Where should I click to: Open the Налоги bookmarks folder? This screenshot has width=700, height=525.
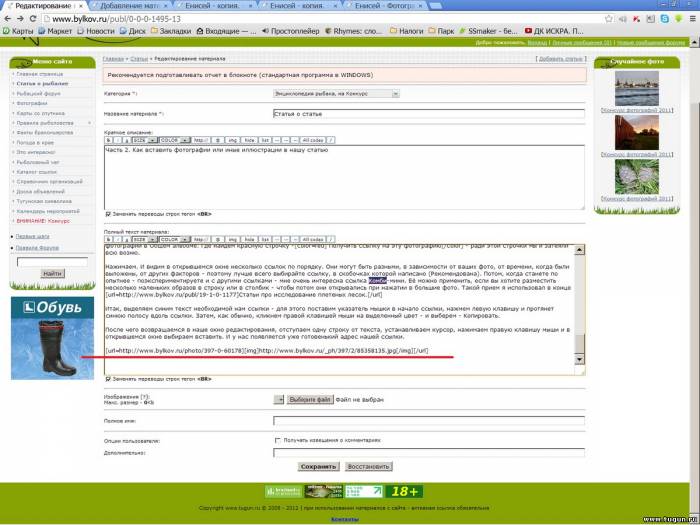(406, 31)
